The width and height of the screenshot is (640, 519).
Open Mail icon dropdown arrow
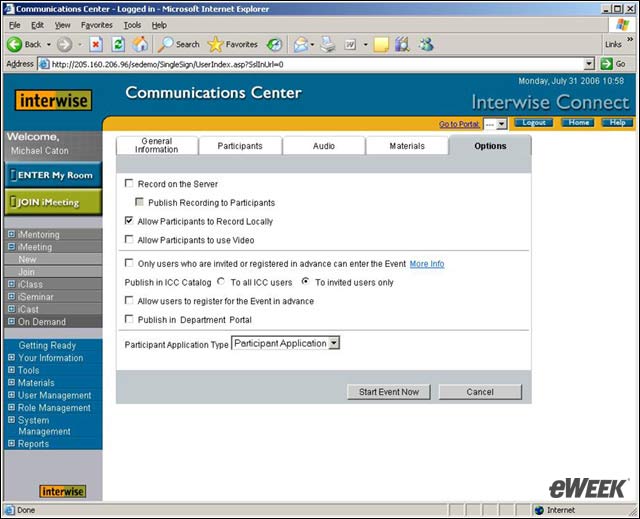point(312,44)
